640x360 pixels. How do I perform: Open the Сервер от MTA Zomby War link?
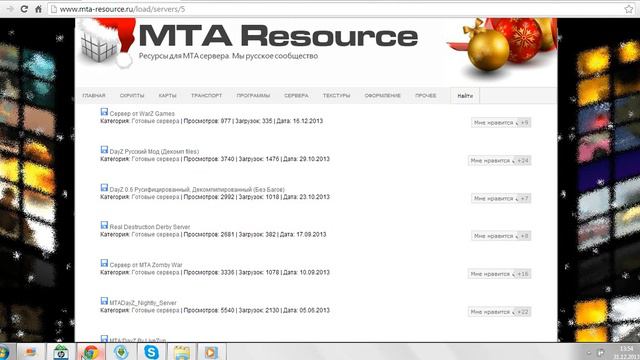(146, 265)
